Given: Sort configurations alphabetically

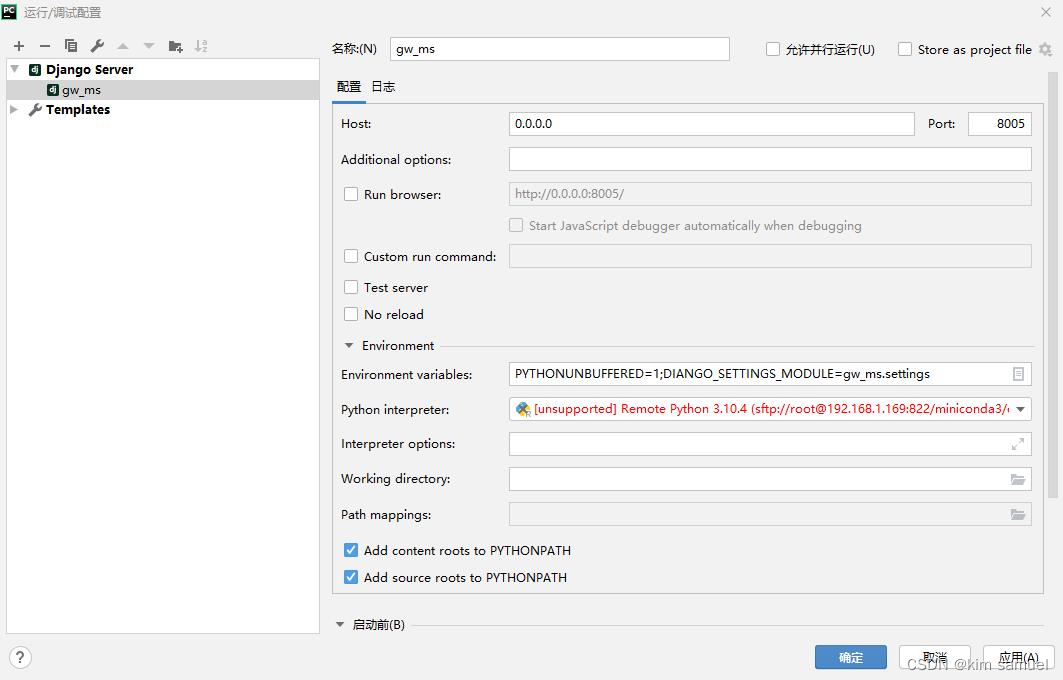Looking at the screenshot, I should coord(201,45).
